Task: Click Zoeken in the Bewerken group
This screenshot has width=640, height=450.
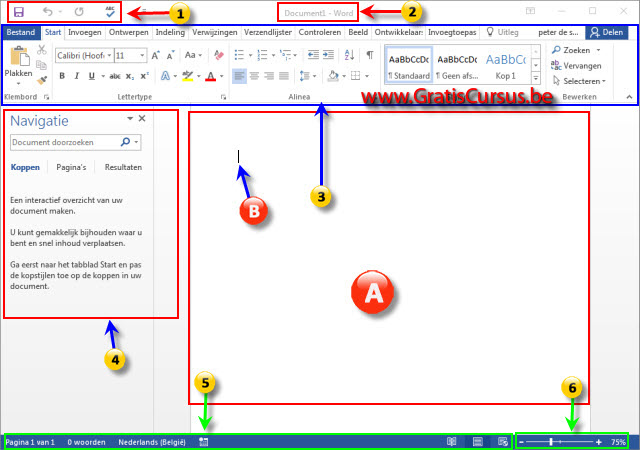Action: click(x=576, y=50)
